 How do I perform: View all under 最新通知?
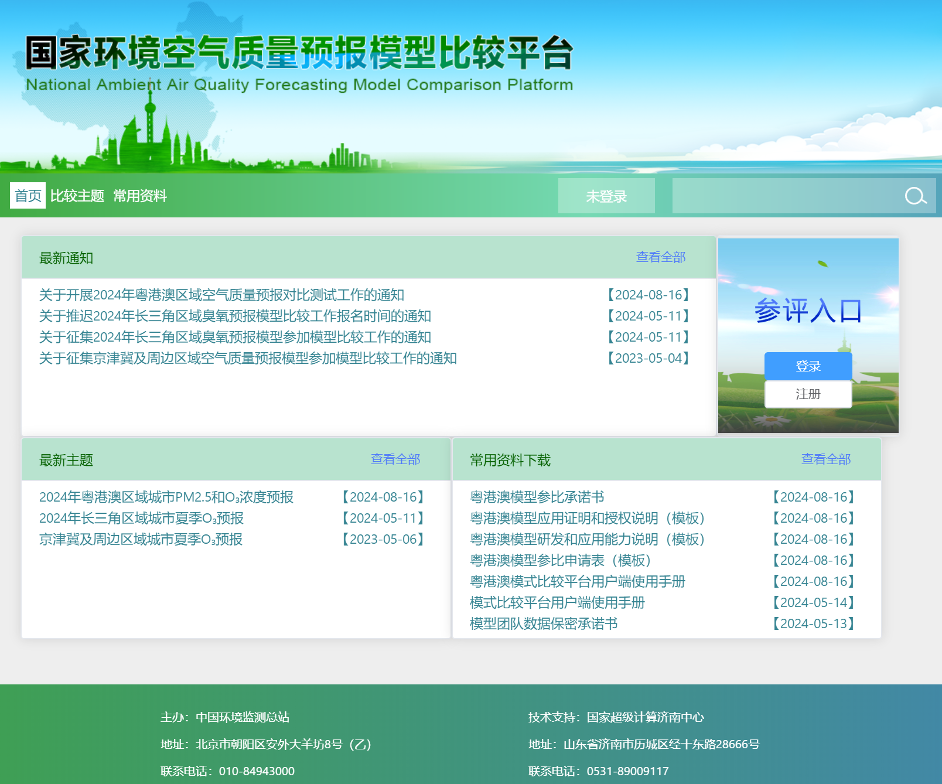pos(661,257)
